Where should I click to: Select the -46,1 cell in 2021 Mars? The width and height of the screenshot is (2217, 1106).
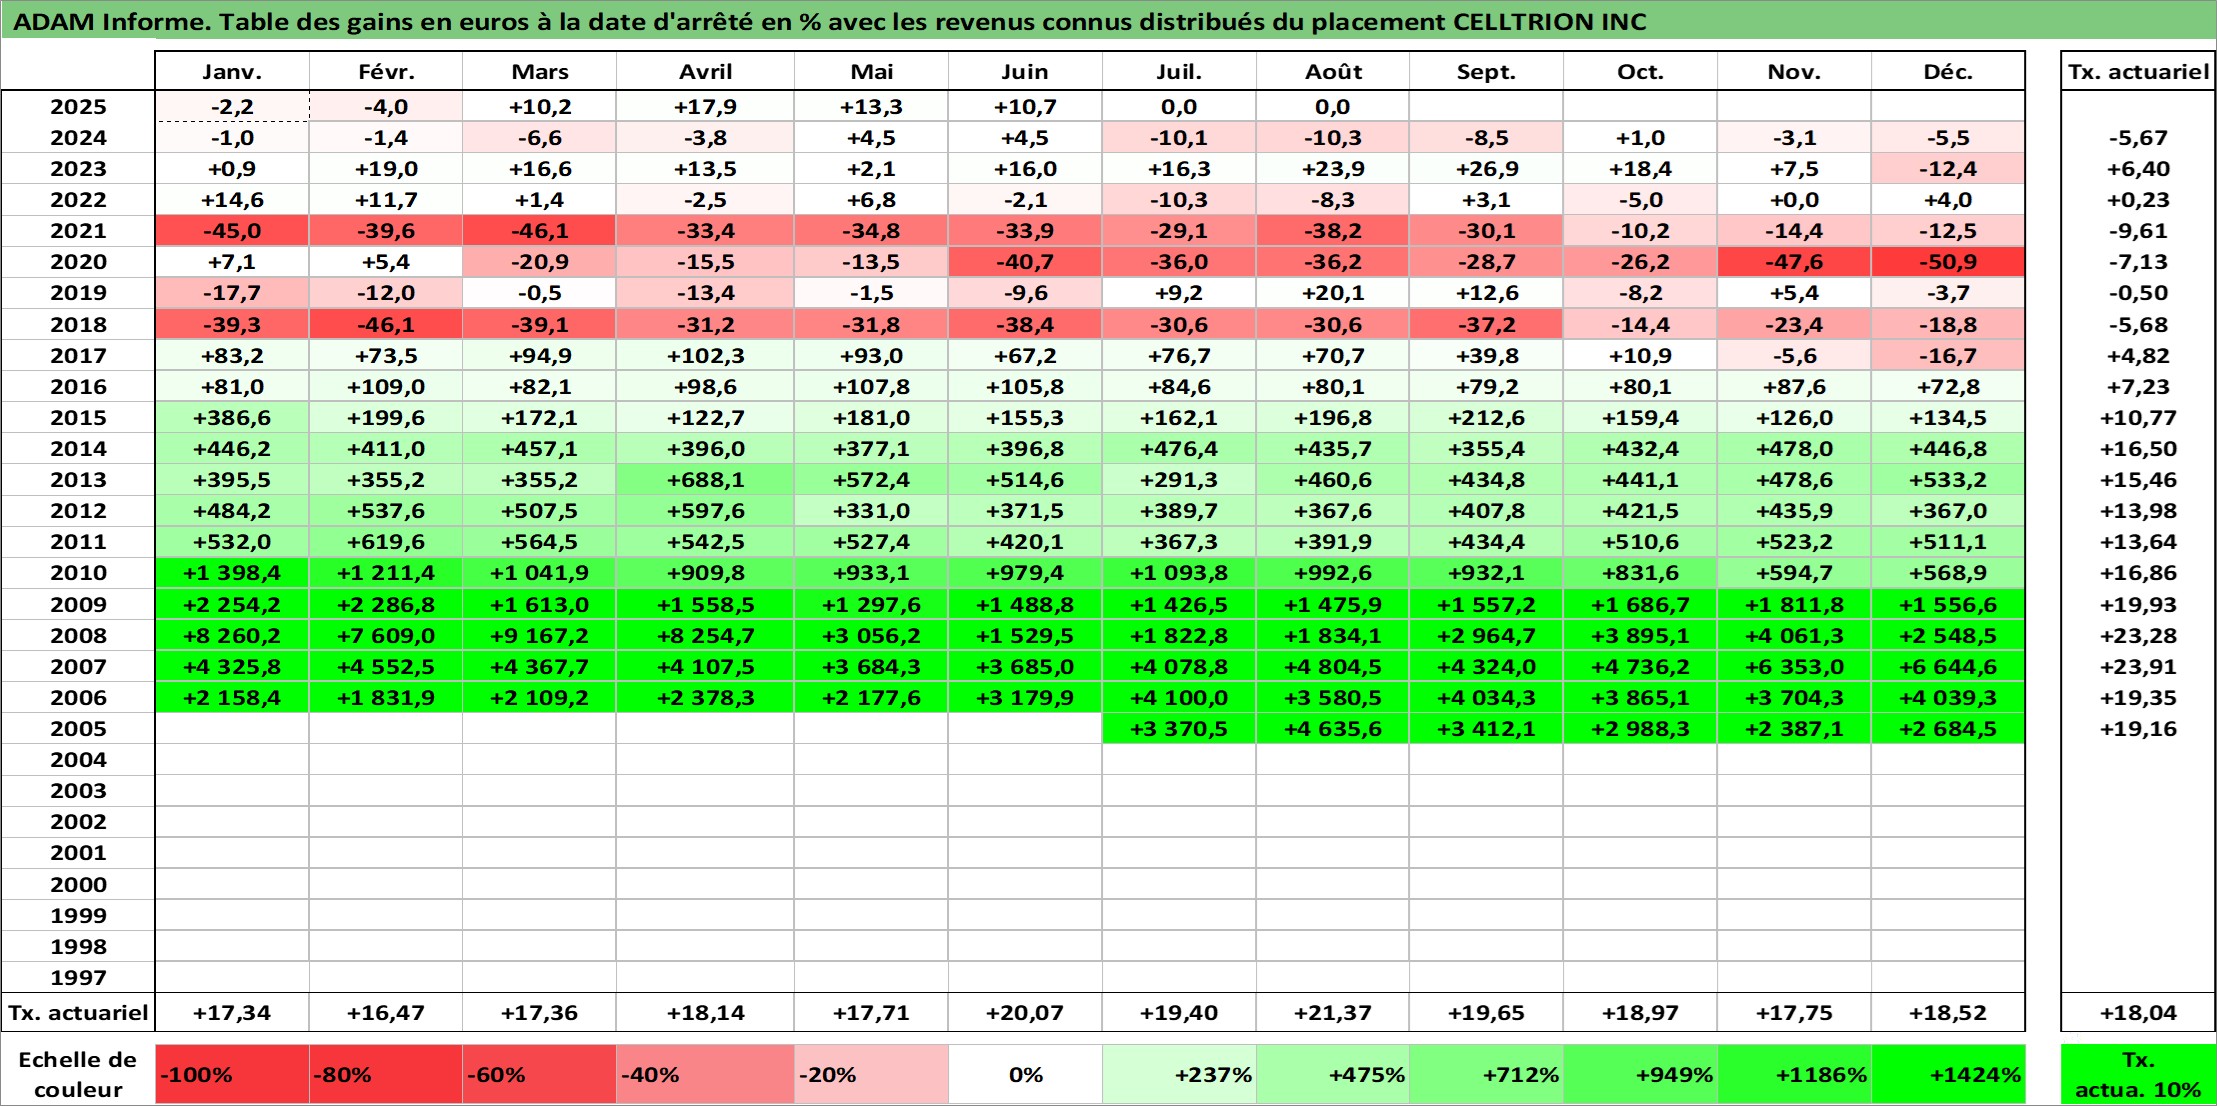(539, 231)
